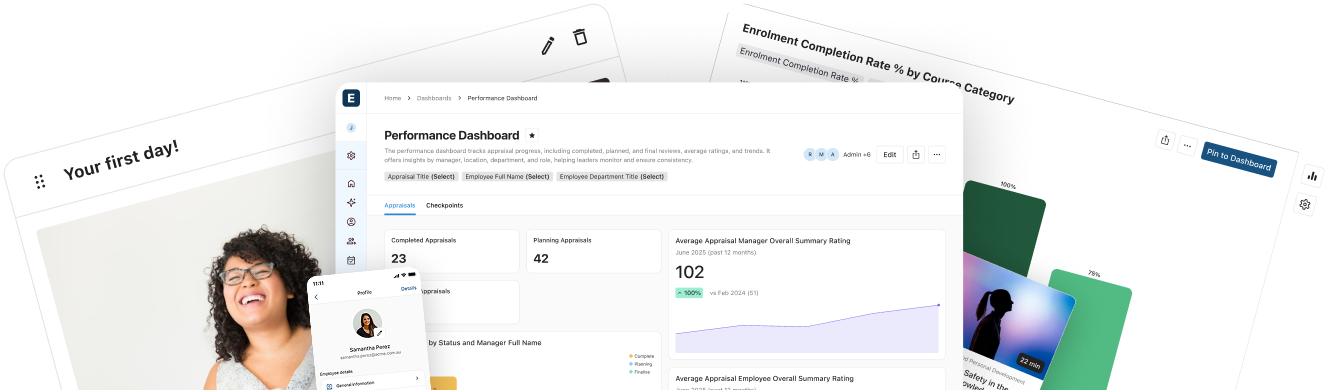Viewport: 1337px width, 390px height.
Task: Favorite the Performance Dashboard with star
Action: (x=532, y=135)
